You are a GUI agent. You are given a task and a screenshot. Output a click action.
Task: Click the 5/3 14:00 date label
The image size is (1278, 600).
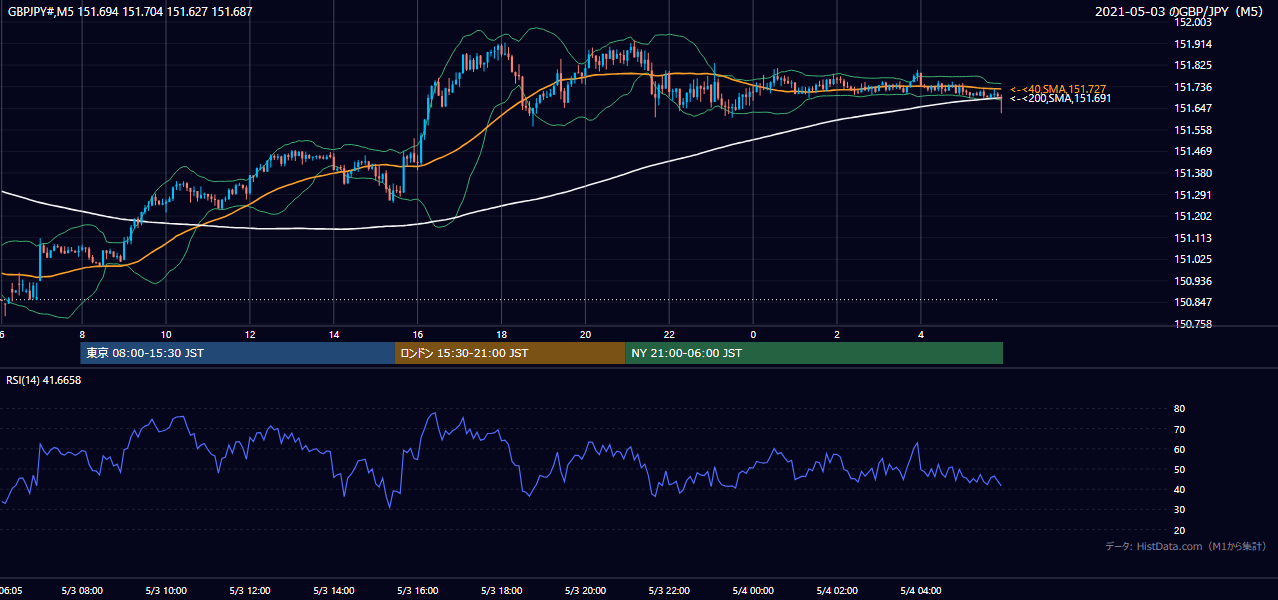(334, 591)
